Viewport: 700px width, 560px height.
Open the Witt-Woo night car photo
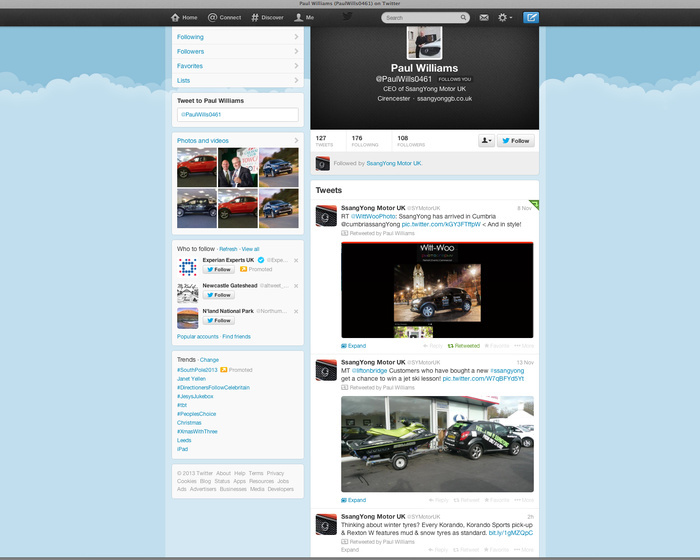(437, 290)
